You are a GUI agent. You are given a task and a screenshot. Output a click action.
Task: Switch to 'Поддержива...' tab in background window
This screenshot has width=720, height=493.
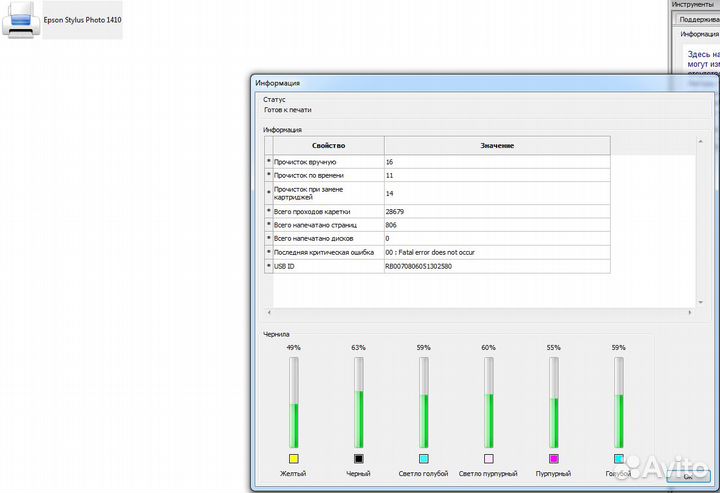(x=698, y=19)
